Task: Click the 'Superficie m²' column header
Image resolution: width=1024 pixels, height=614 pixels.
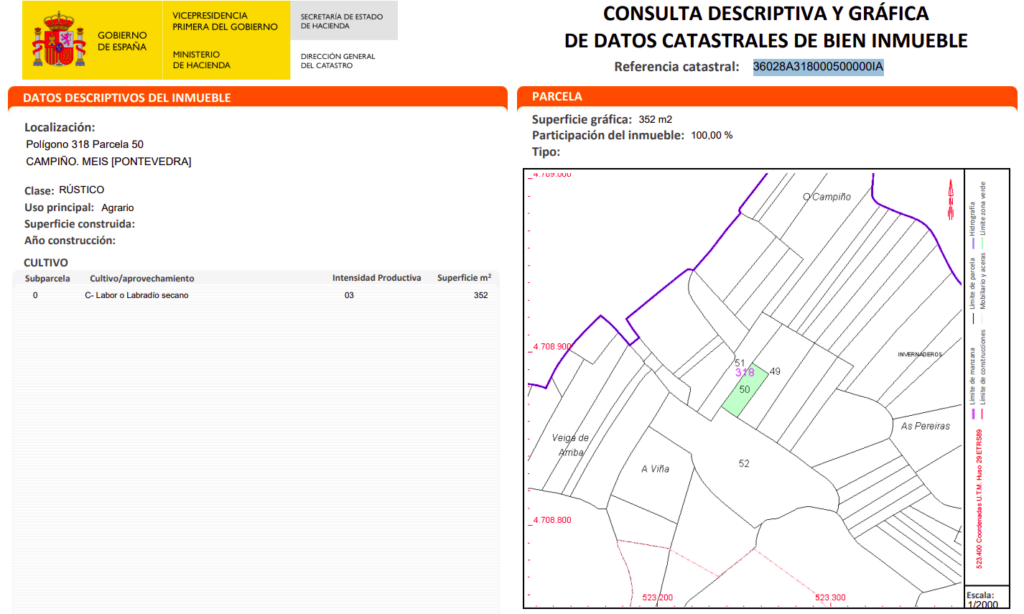Action: [464, 278]
